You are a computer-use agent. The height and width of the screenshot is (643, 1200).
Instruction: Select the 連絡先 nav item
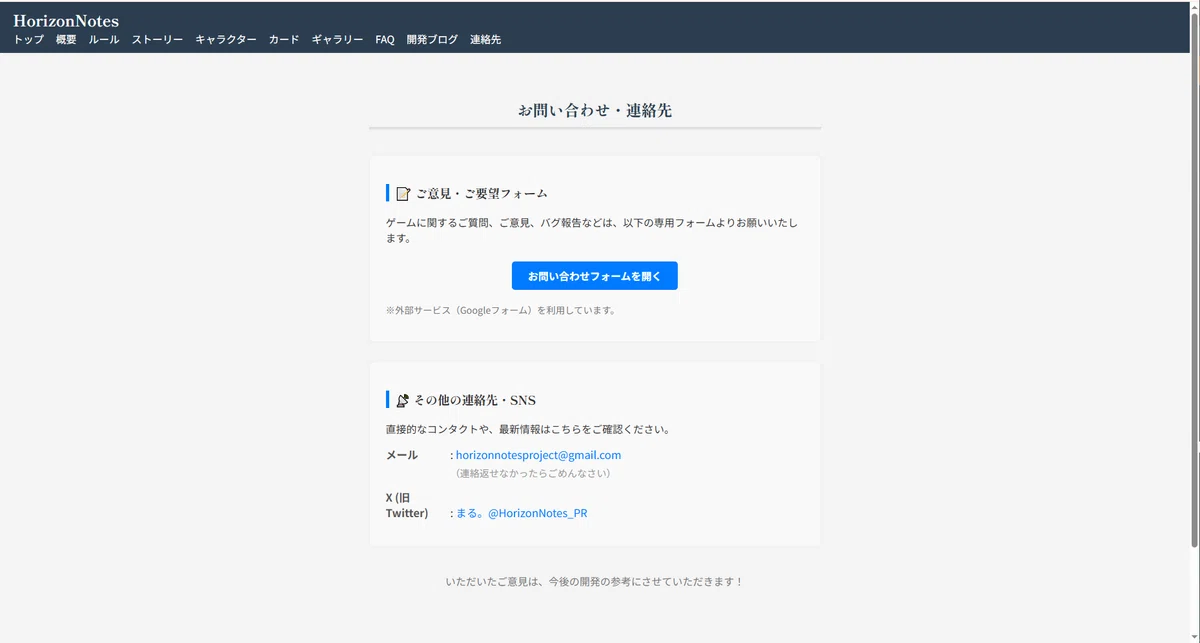coord(485,40)
